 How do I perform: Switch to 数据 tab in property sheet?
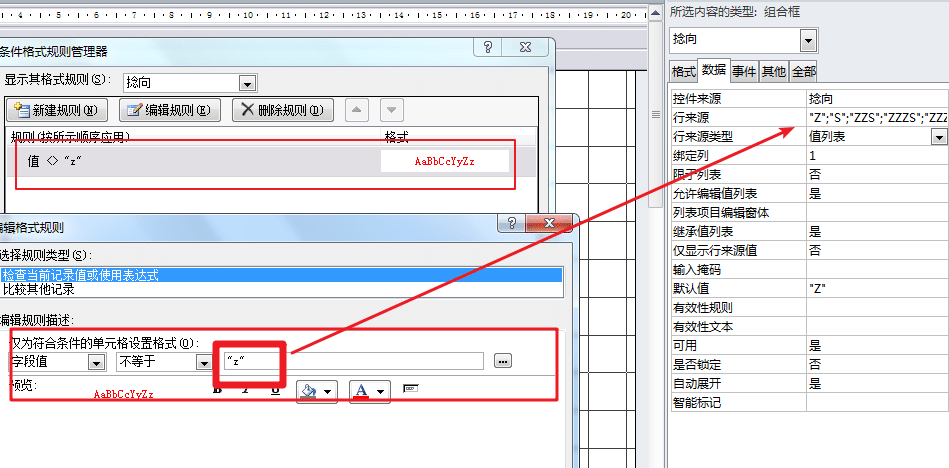coord(714,70)
